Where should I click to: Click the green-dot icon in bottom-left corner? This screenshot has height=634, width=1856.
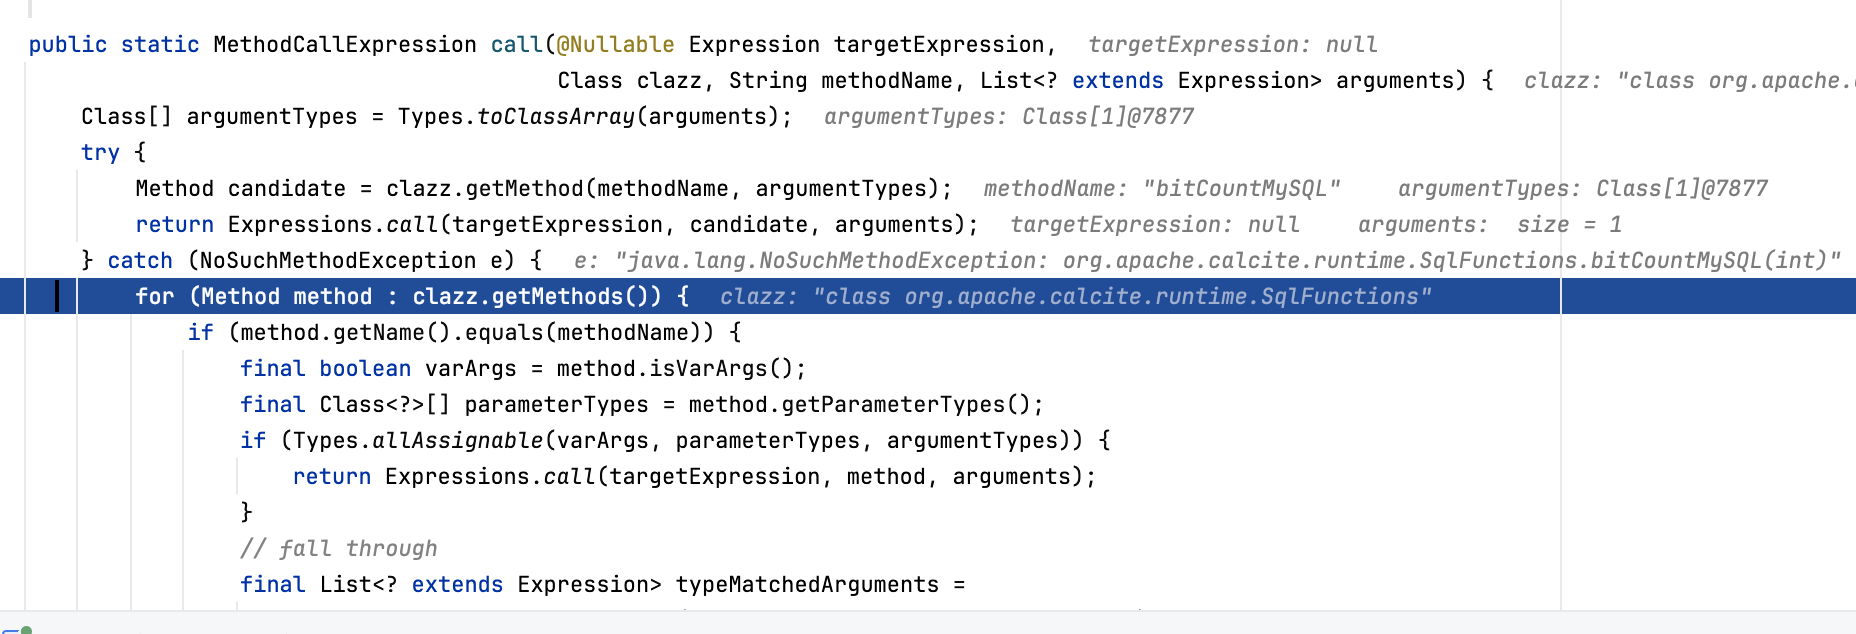pos(26,629)
